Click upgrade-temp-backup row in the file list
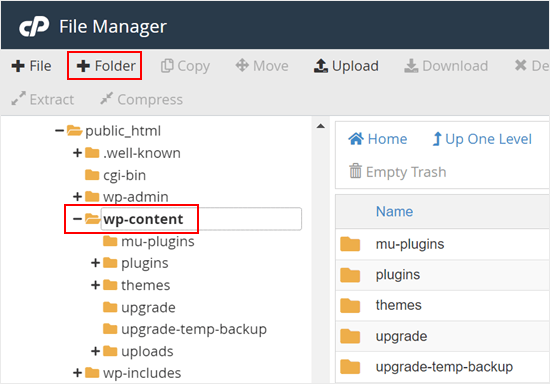Image resolution: width=550 pixels, height=384 pixels. [x=443, y=367]
